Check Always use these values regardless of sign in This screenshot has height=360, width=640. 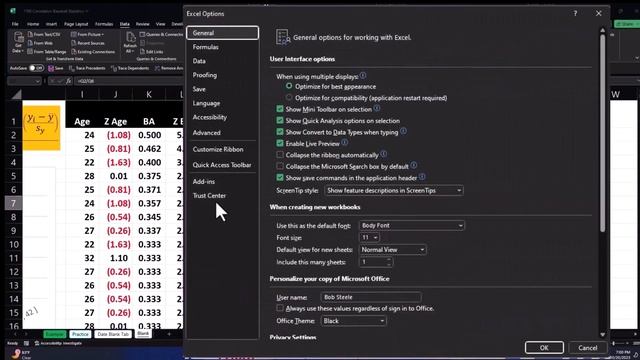[280, 308]
